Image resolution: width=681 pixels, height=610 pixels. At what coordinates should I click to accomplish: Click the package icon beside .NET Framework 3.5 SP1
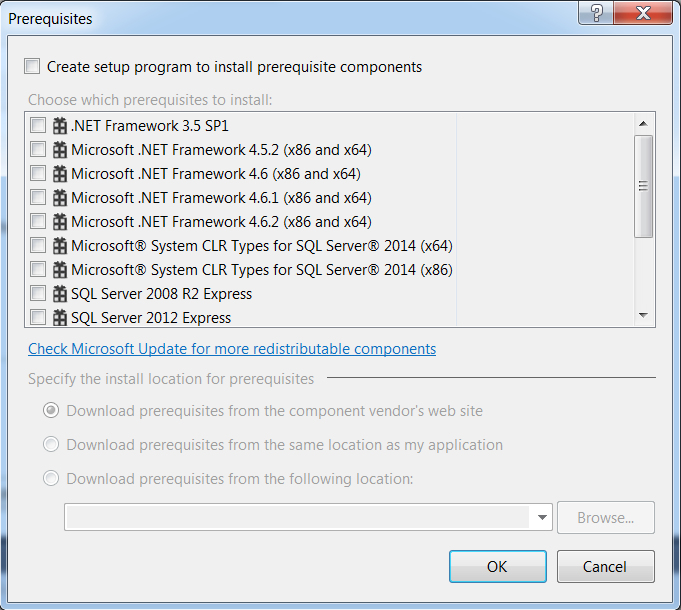pyautogui.click(x=60, y=126)
